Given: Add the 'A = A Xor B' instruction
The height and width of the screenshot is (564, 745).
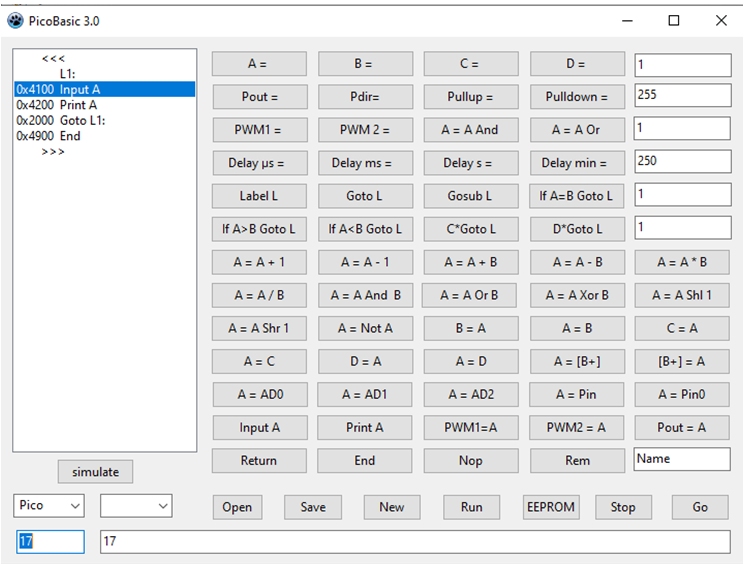Looking at the screenshot, I should coord(576,295).
